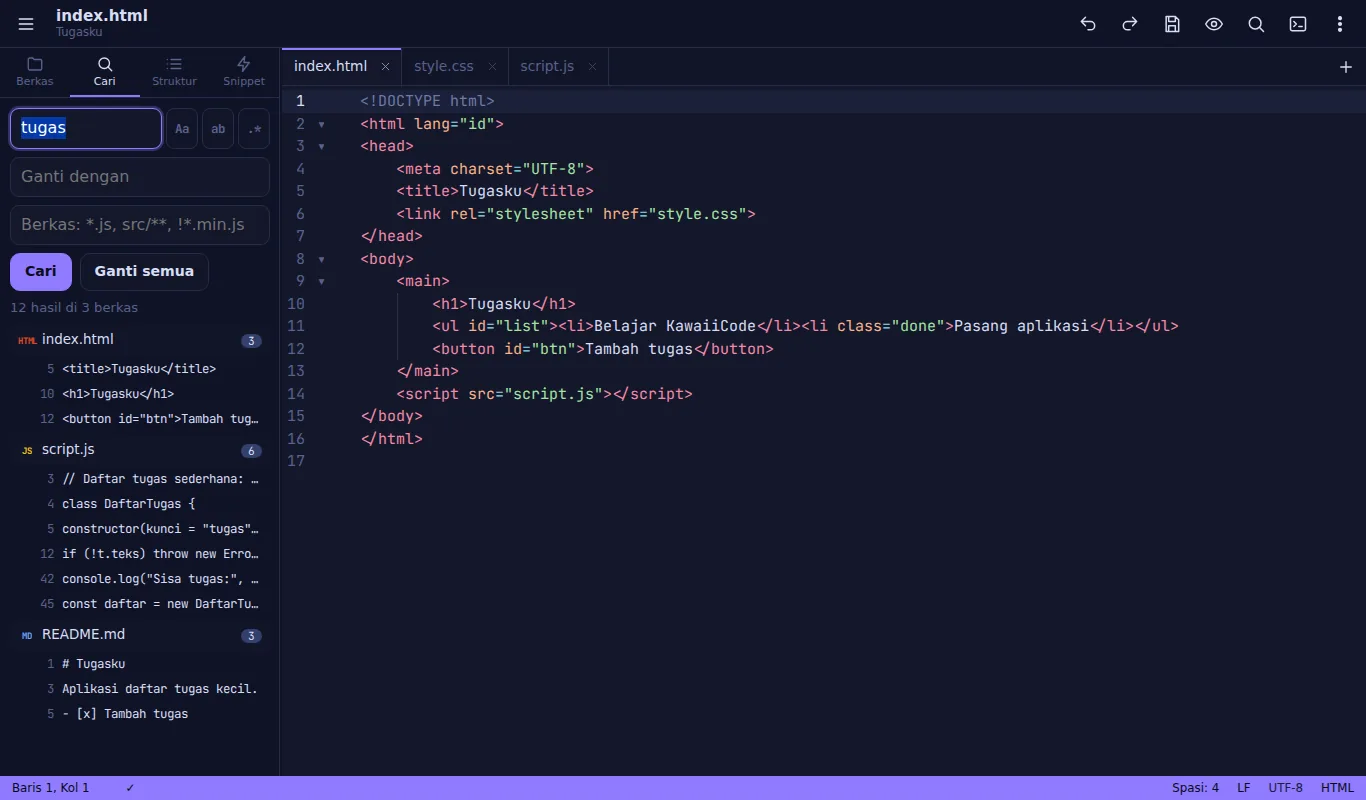Change encoding via UTF-8 status
The width and height of the screenshot is (1366, 800).
1286,788
